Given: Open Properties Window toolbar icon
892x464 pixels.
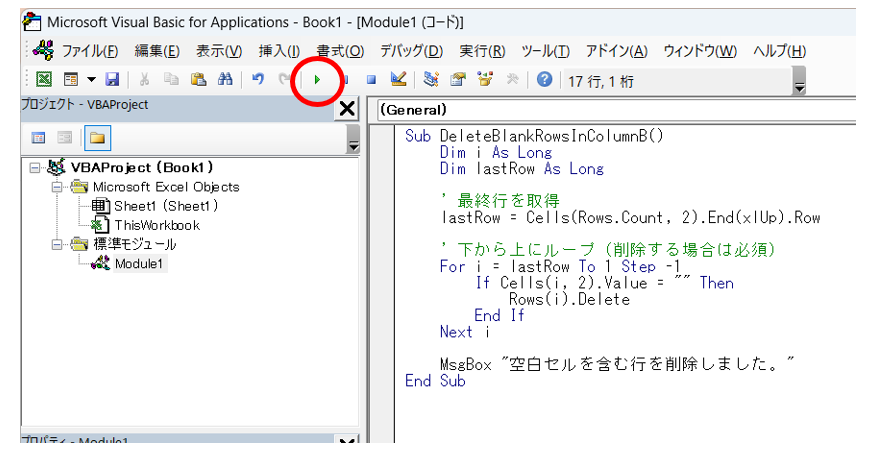Looking at the screenshot, I should click(458, 80).
